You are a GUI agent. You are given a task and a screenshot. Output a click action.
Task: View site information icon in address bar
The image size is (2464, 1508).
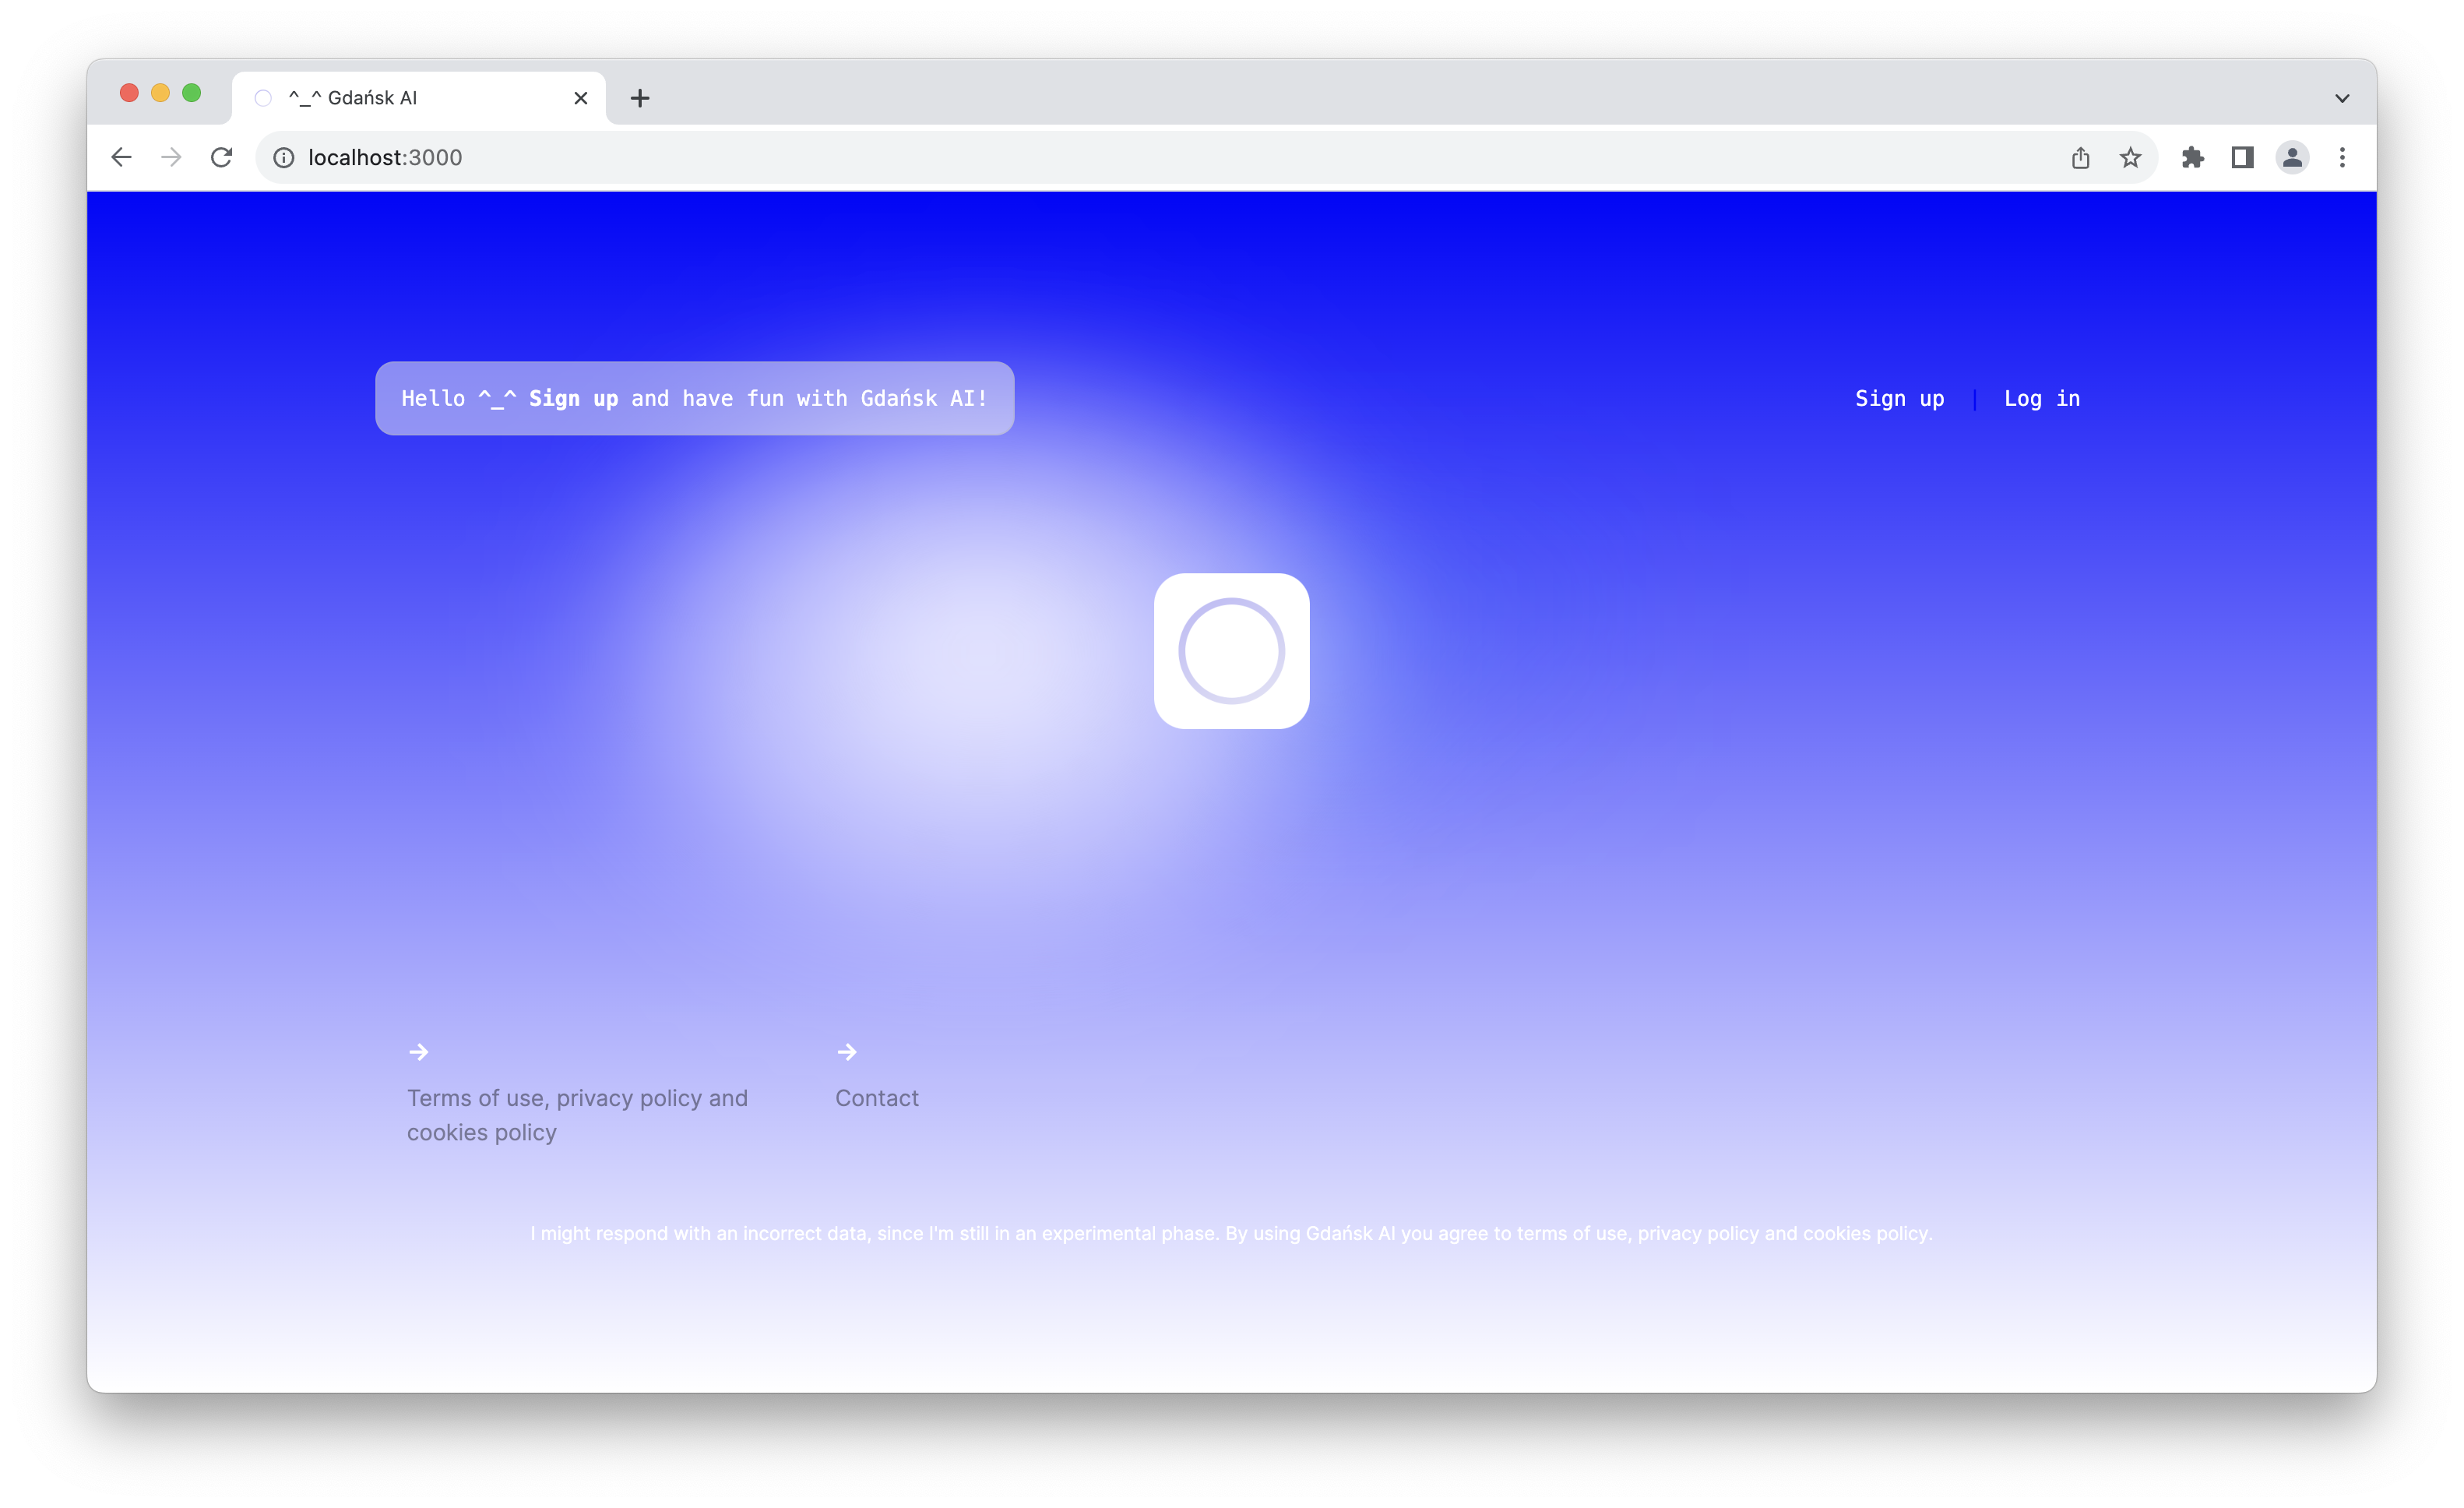point(284,158)
